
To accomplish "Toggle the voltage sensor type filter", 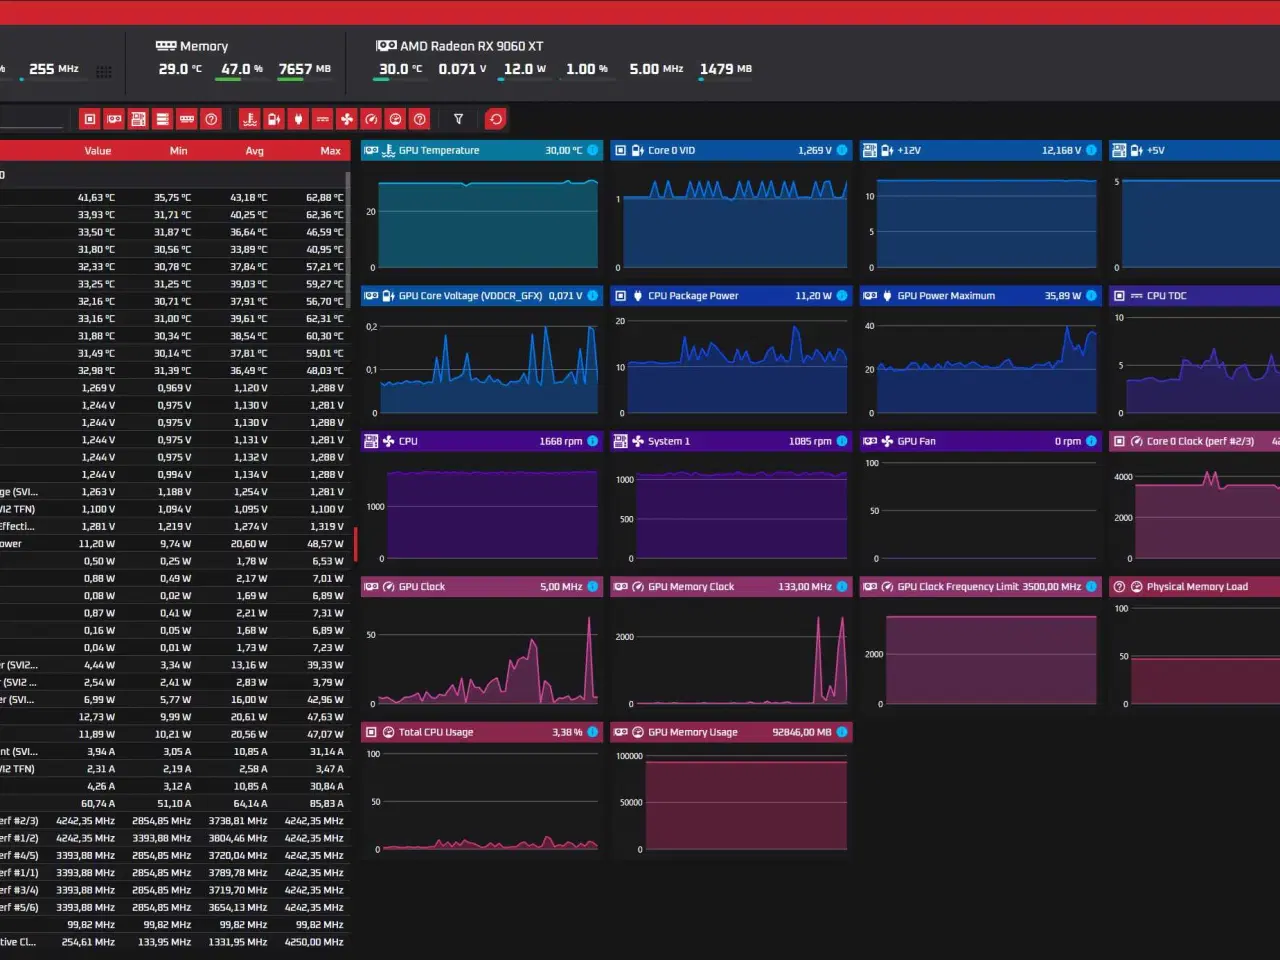I will [x=274, y=119].
